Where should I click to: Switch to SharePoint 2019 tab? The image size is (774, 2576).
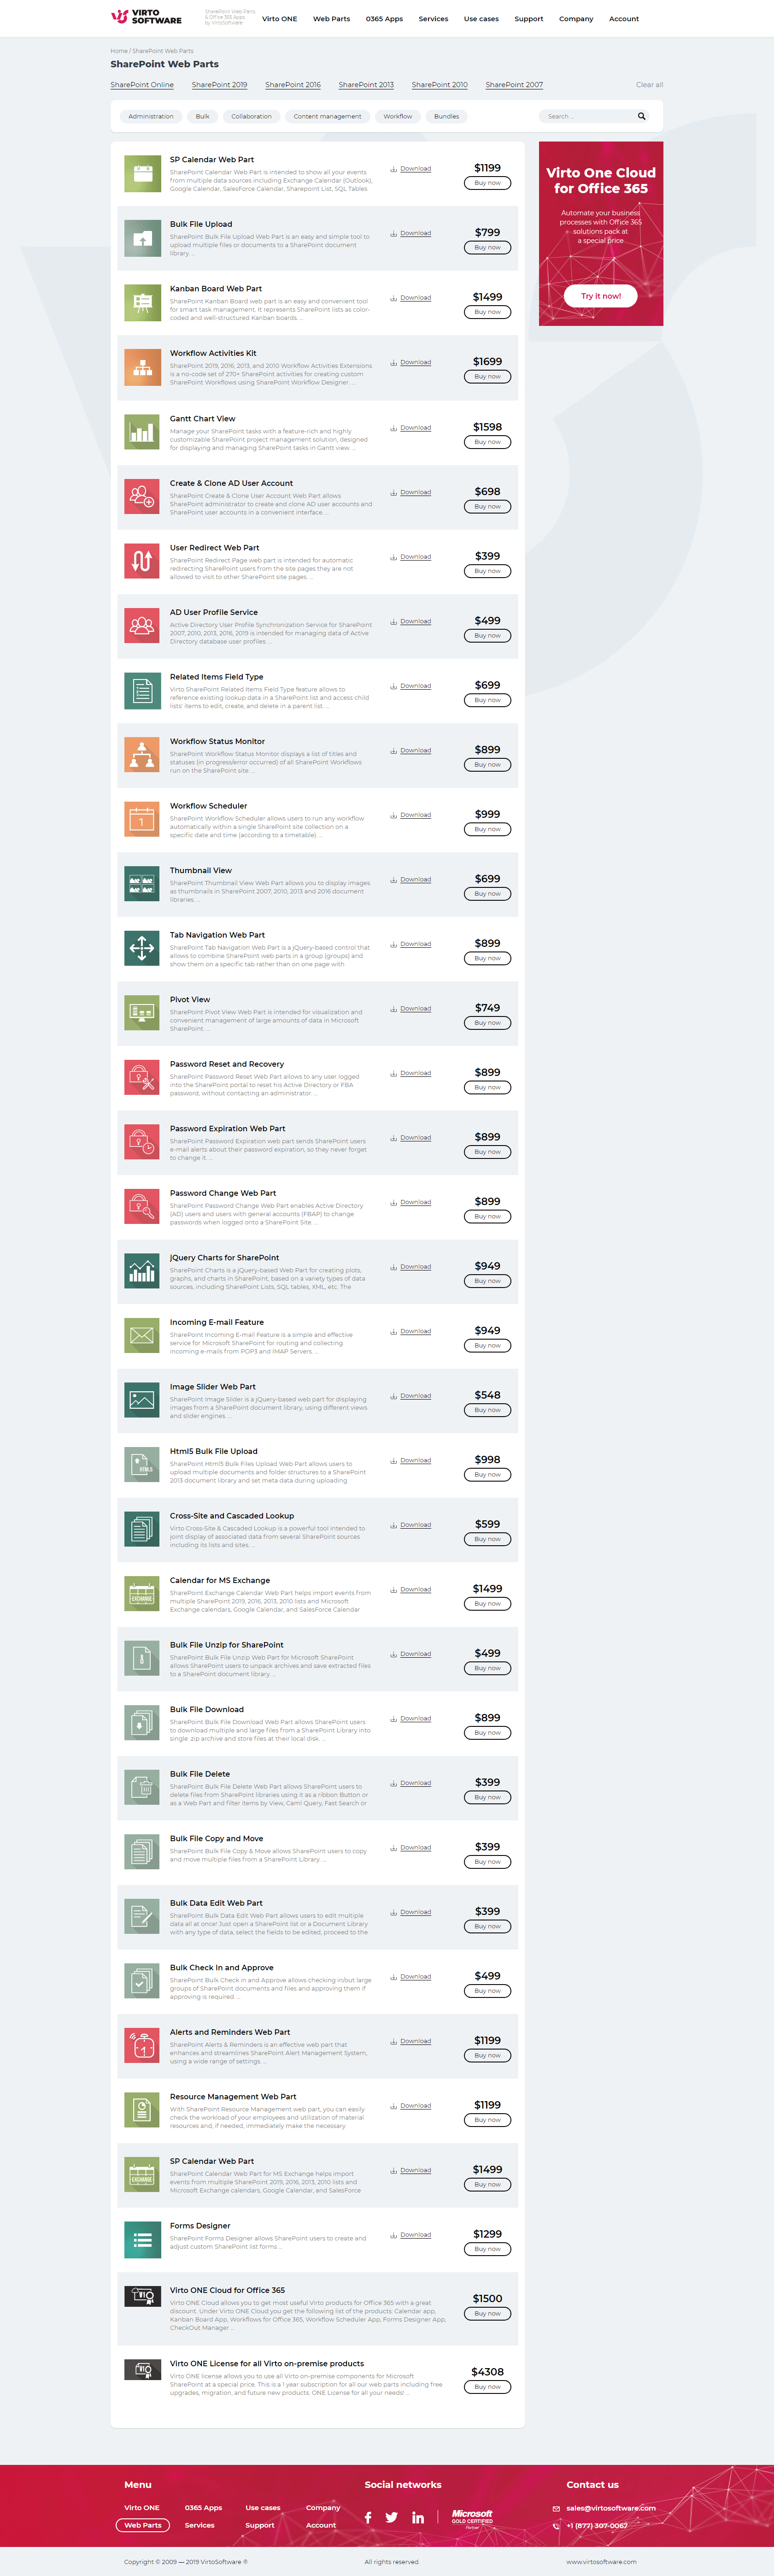click(219, 85)
